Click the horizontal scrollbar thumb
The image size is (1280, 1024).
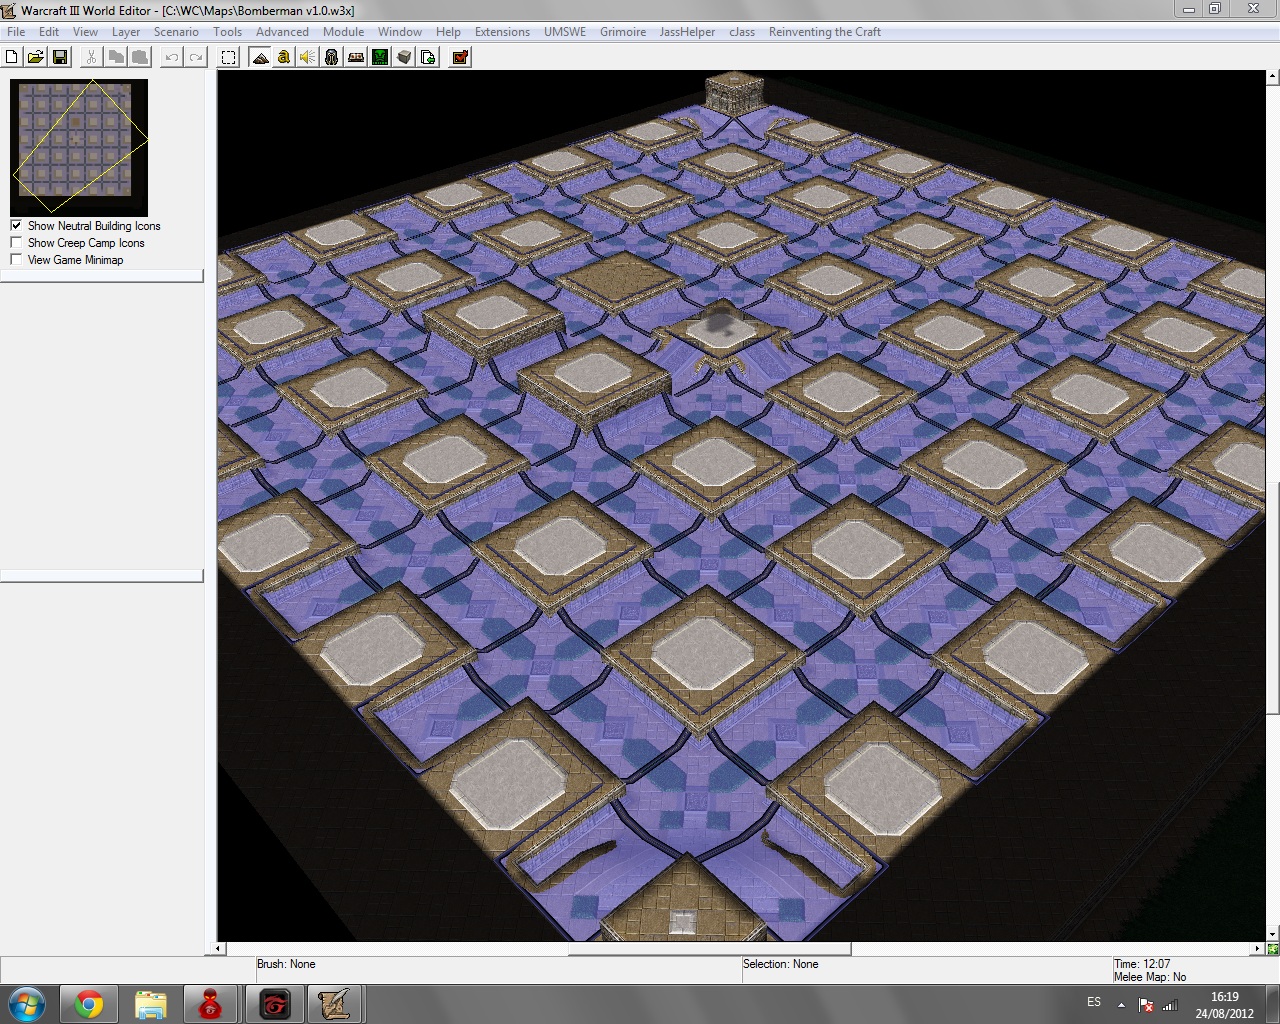(x=709, y=948)
